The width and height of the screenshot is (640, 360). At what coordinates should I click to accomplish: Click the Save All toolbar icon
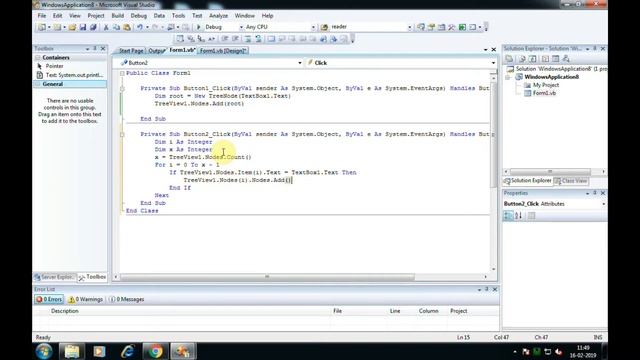point(93,27)
